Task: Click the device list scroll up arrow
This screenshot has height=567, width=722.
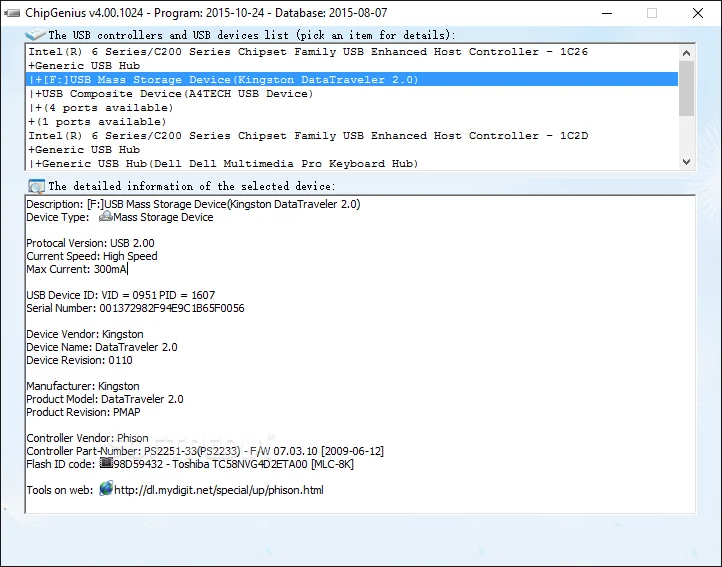Action: point(687,53)
